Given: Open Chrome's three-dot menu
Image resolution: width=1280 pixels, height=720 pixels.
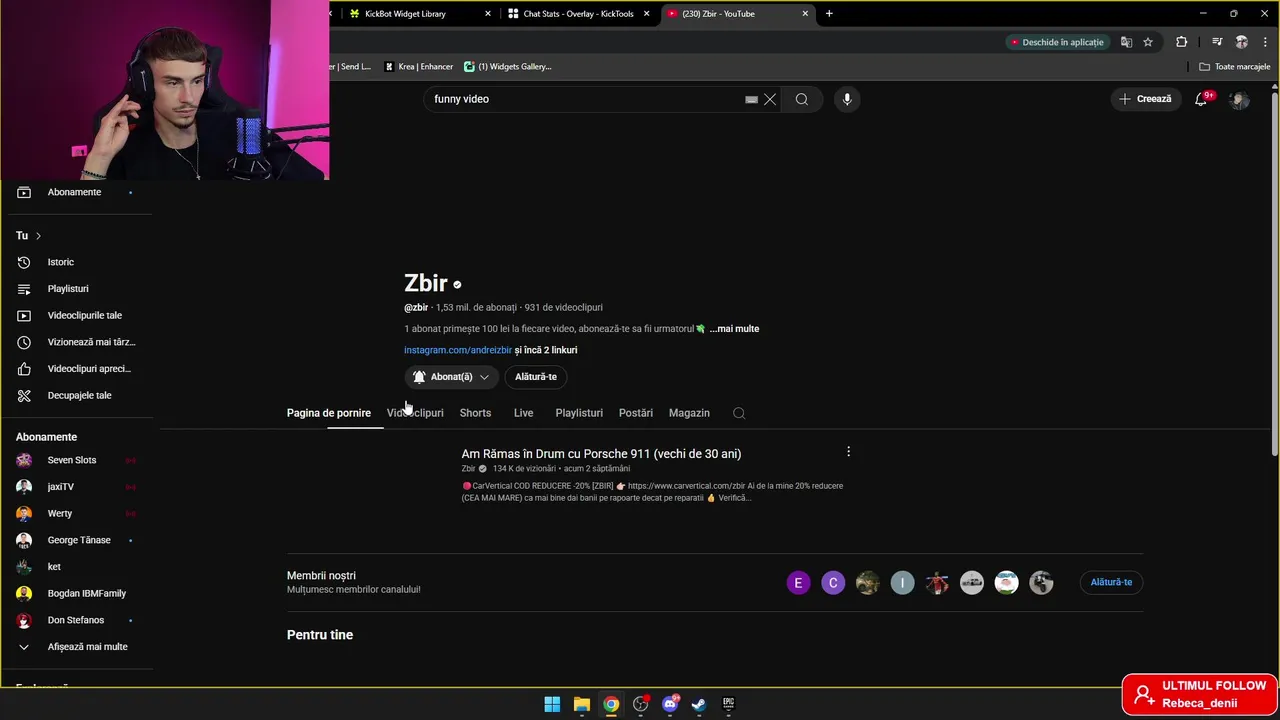Looking at the screenshot, I should (1263, 42).
